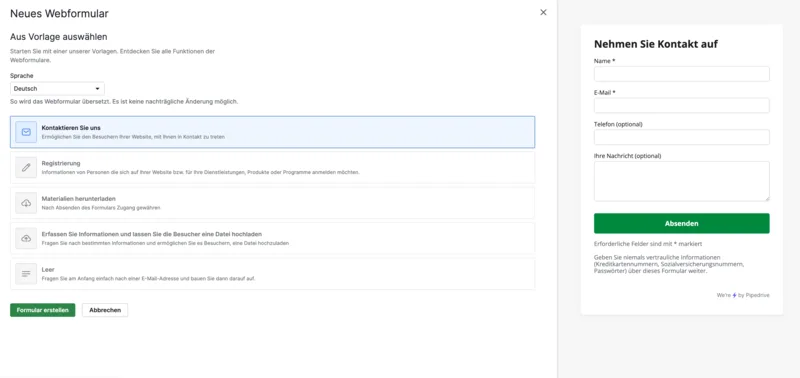The height and width of the screenshot is (378, 800).
Task: Focus the Name field in the preview
Action: click(x=682, y=74)
